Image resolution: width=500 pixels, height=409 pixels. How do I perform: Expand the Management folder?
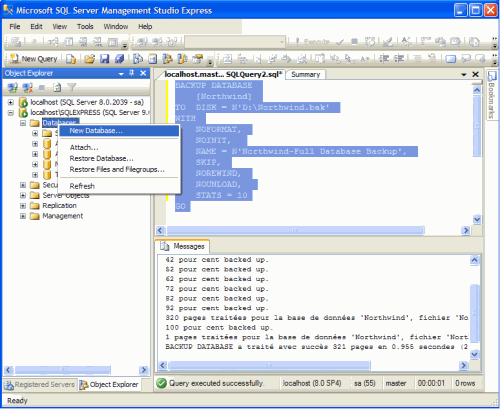point(23,216)
